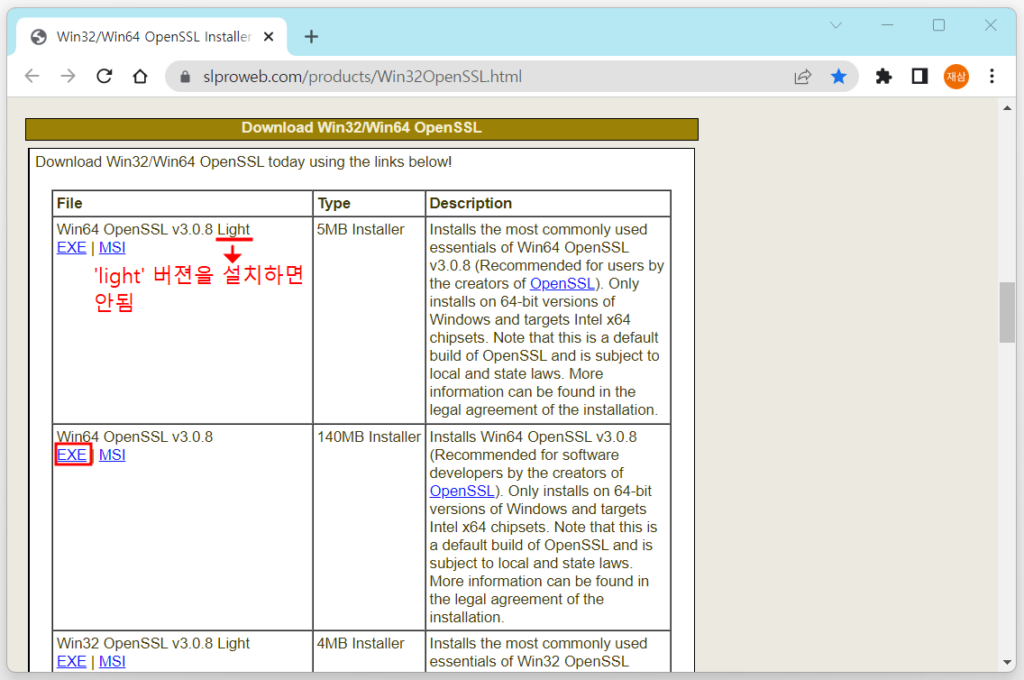Image resolution: width=1024 pixels, height=680 pixels.
Task: View site security lock info
Action: click(185, 77)
